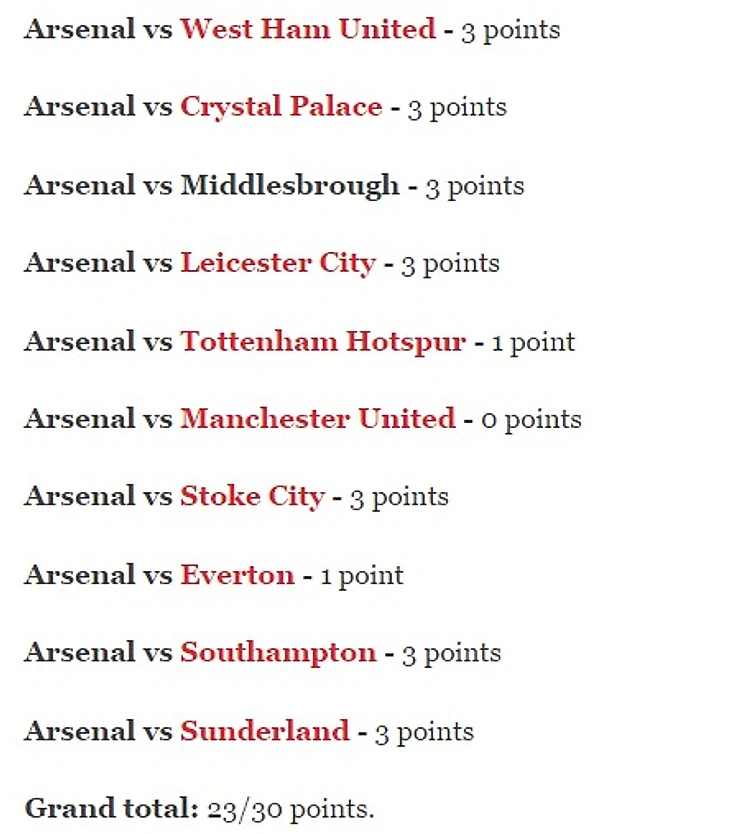This screenshot has width=730, height=834.
Task: Click the Stoke City link
Action: 252,497
